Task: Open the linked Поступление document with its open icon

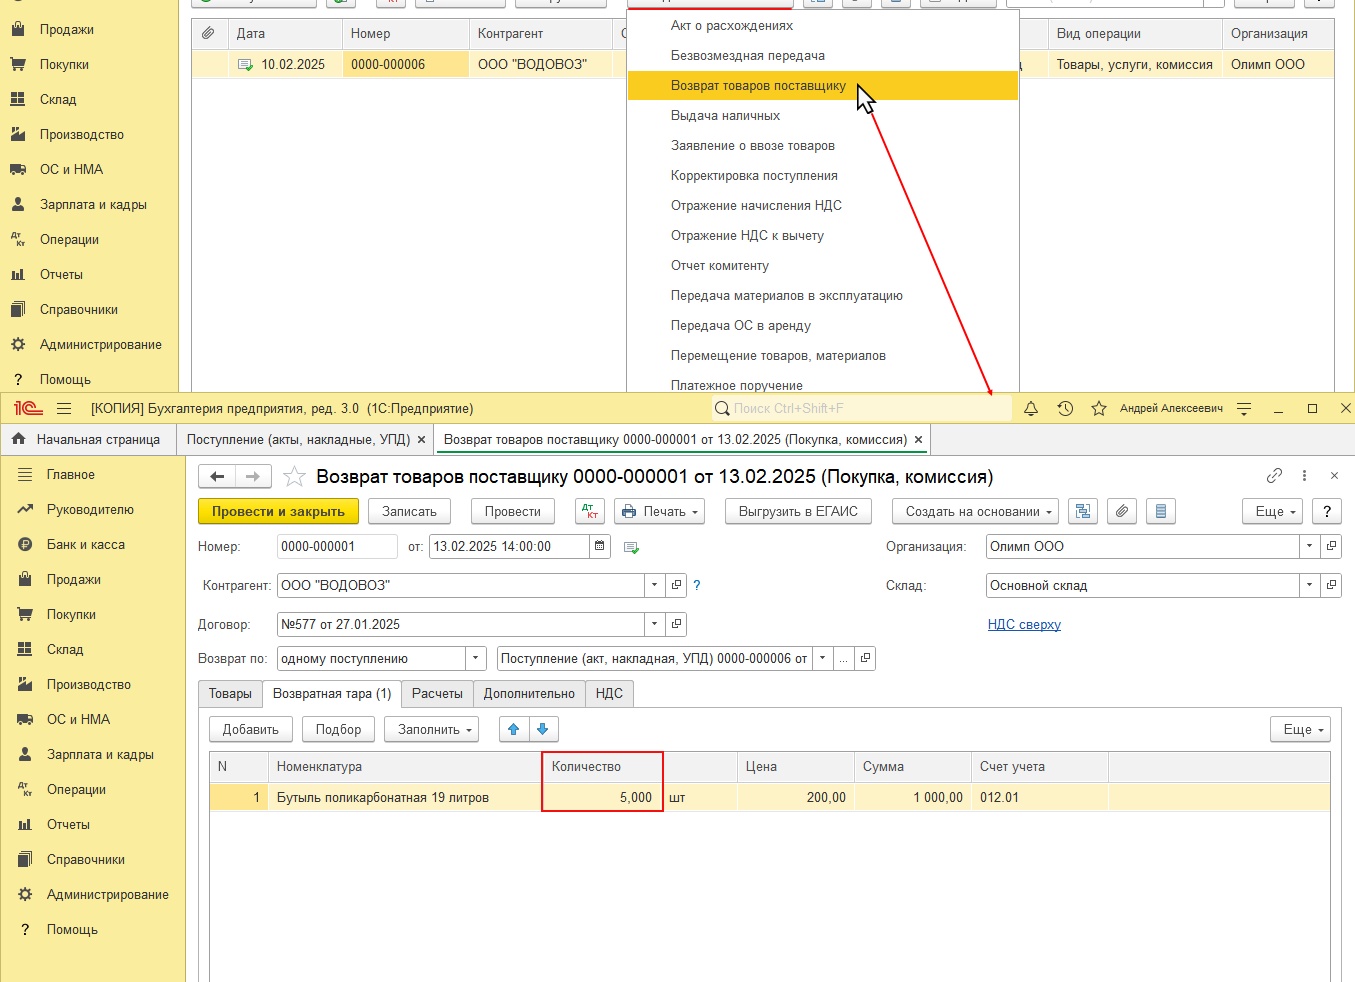Action: (x=865, y=658)
